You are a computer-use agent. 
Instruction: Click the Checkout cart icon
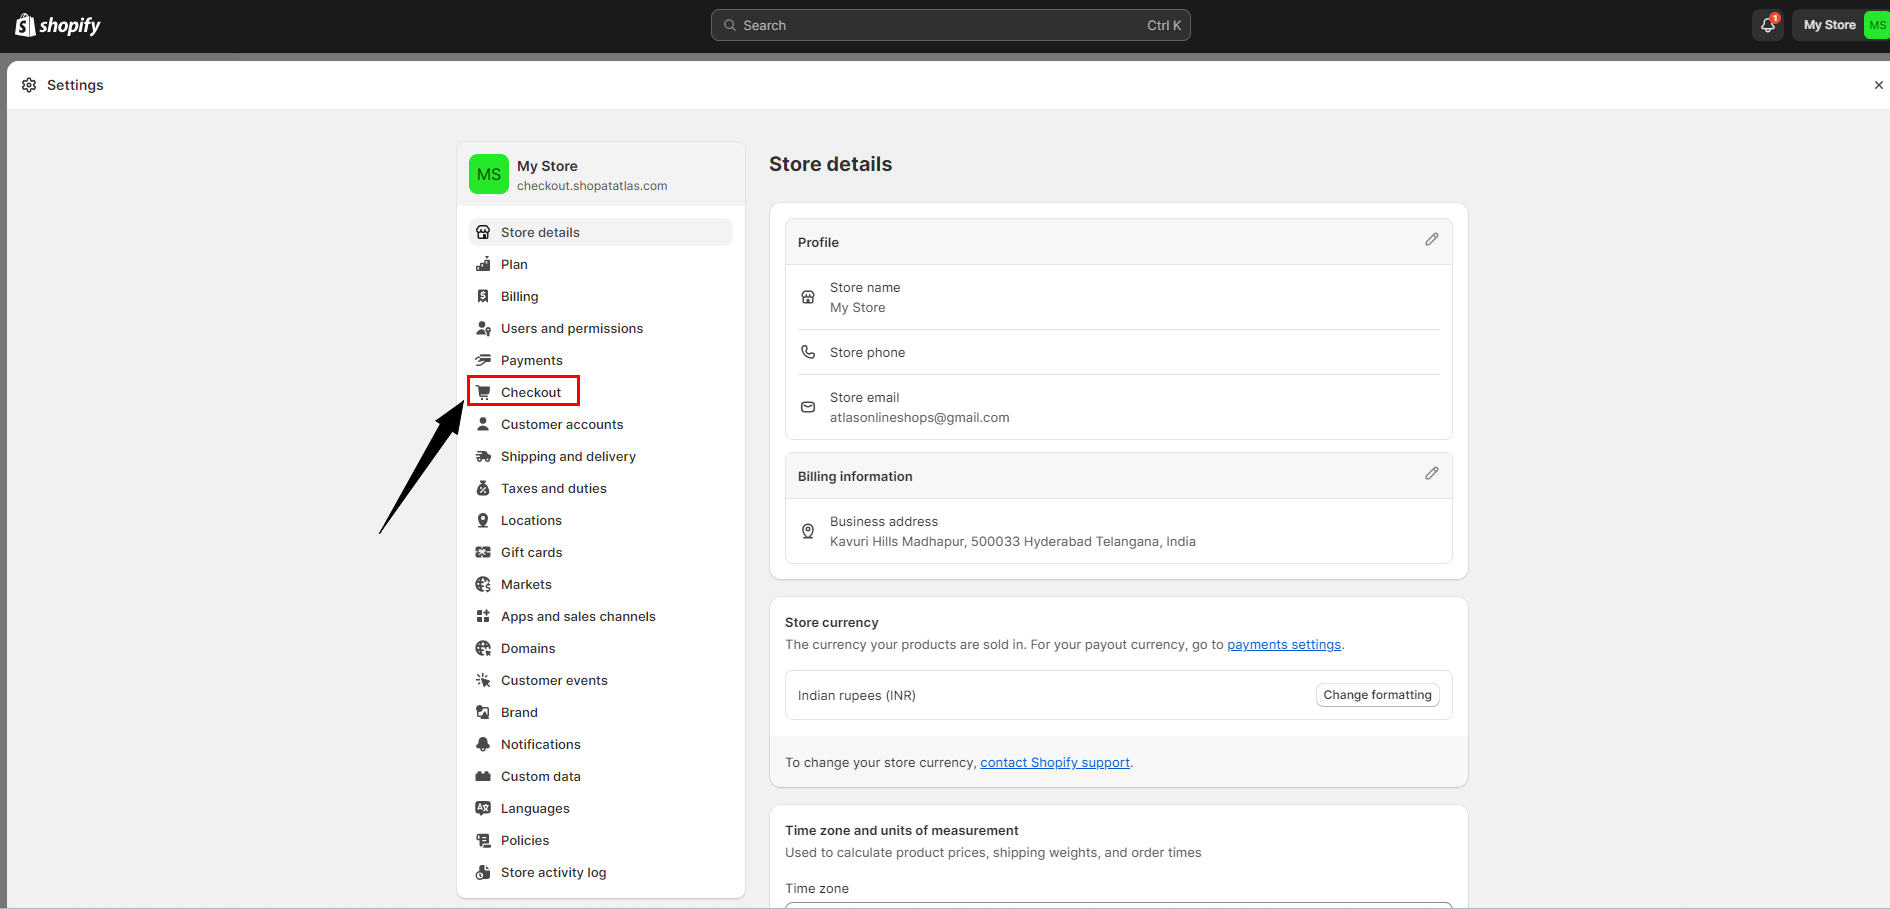click(483, 392)
